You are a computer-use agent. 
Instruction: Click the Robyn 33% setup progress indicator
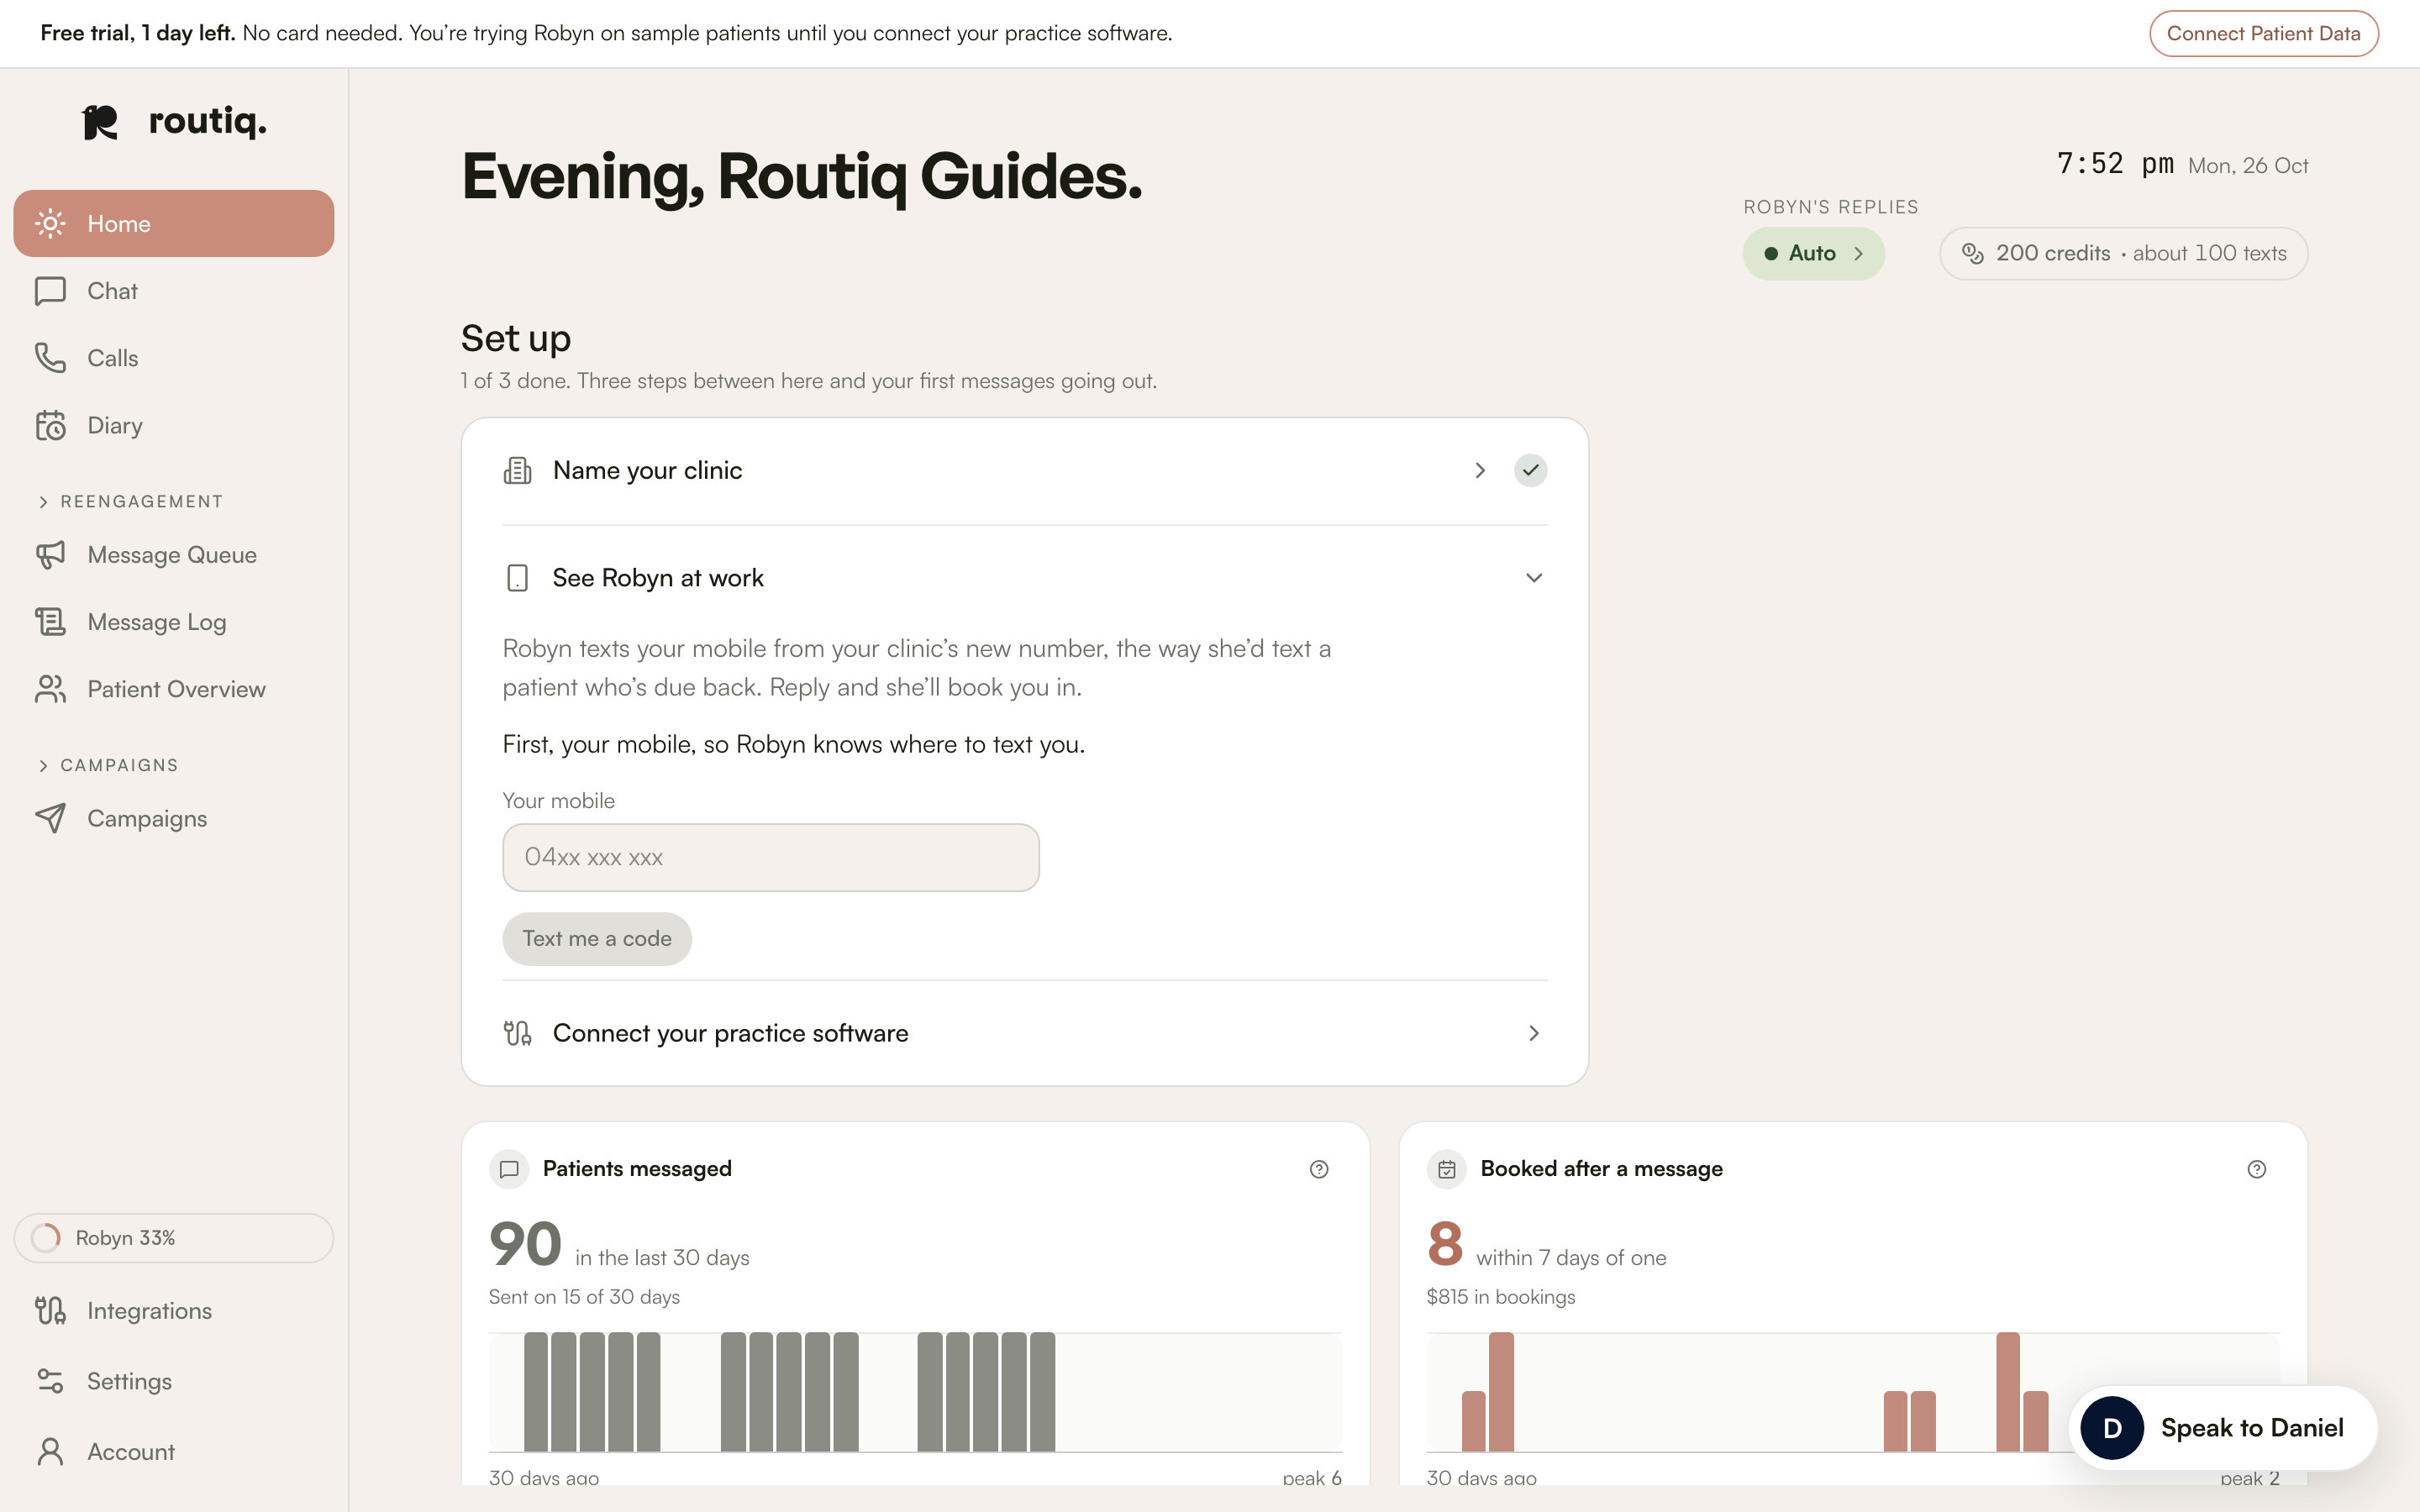(x=173, y=1238)
